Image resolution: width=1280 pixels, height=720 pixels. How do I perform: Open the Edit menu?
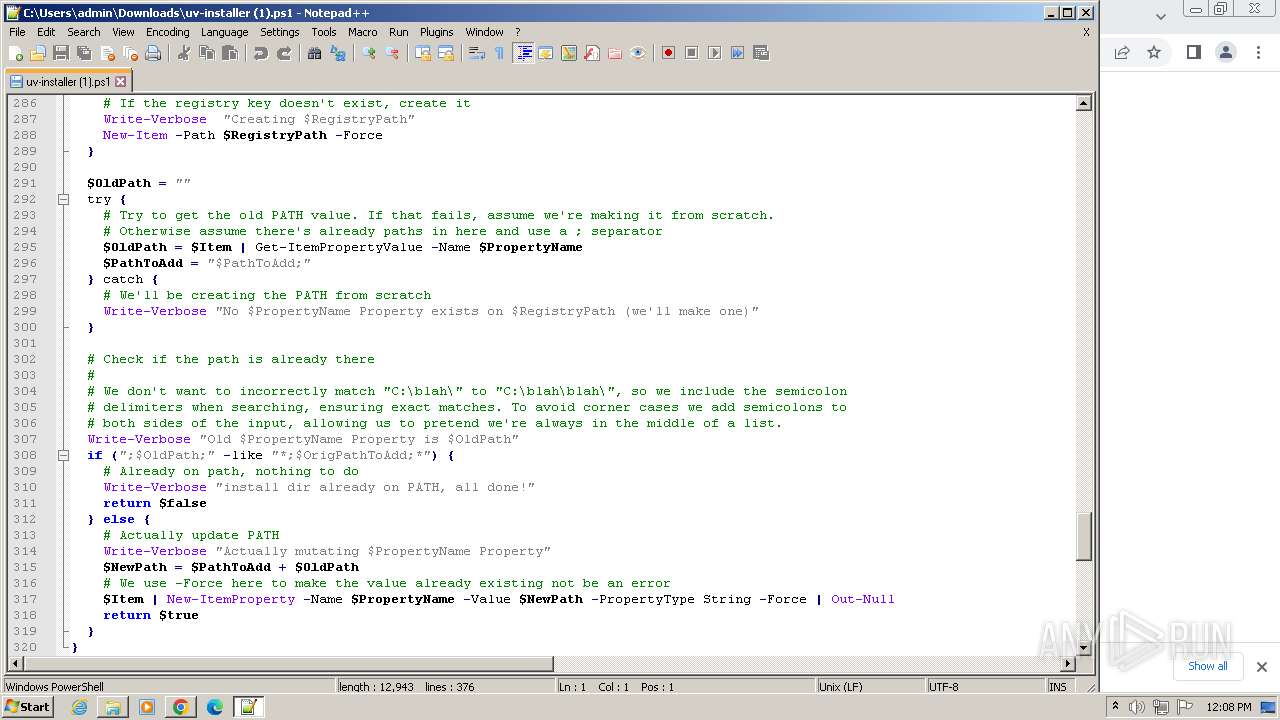pos(46,32)
